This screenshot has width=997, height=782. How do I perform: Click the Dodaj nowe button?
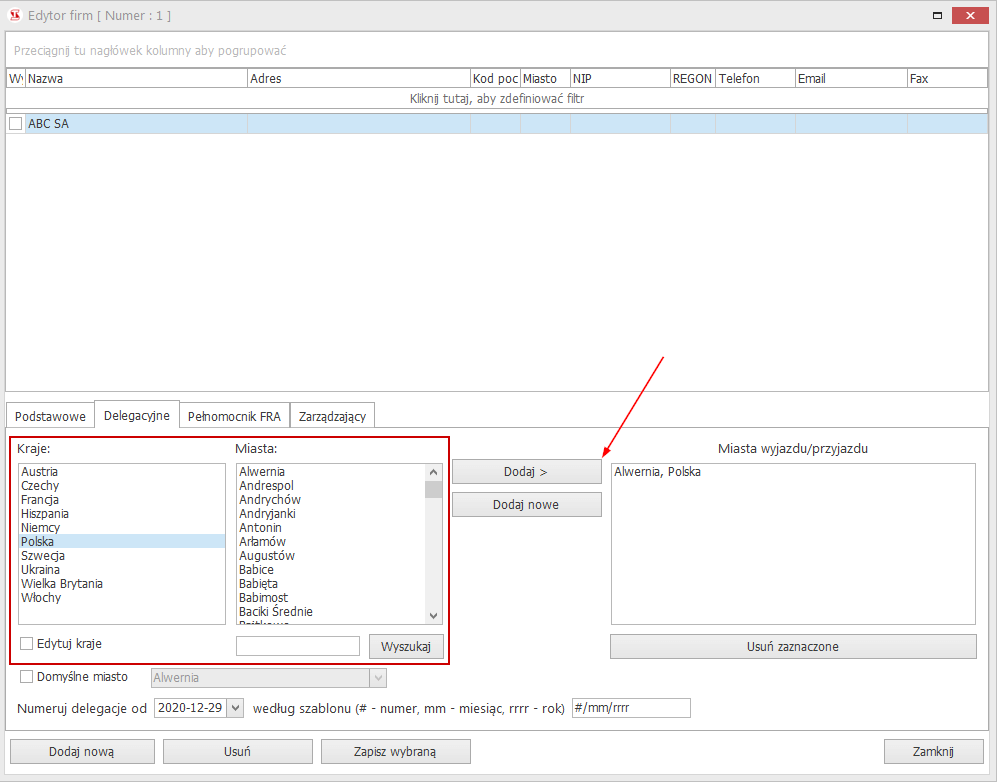click(x=526, y=505)
